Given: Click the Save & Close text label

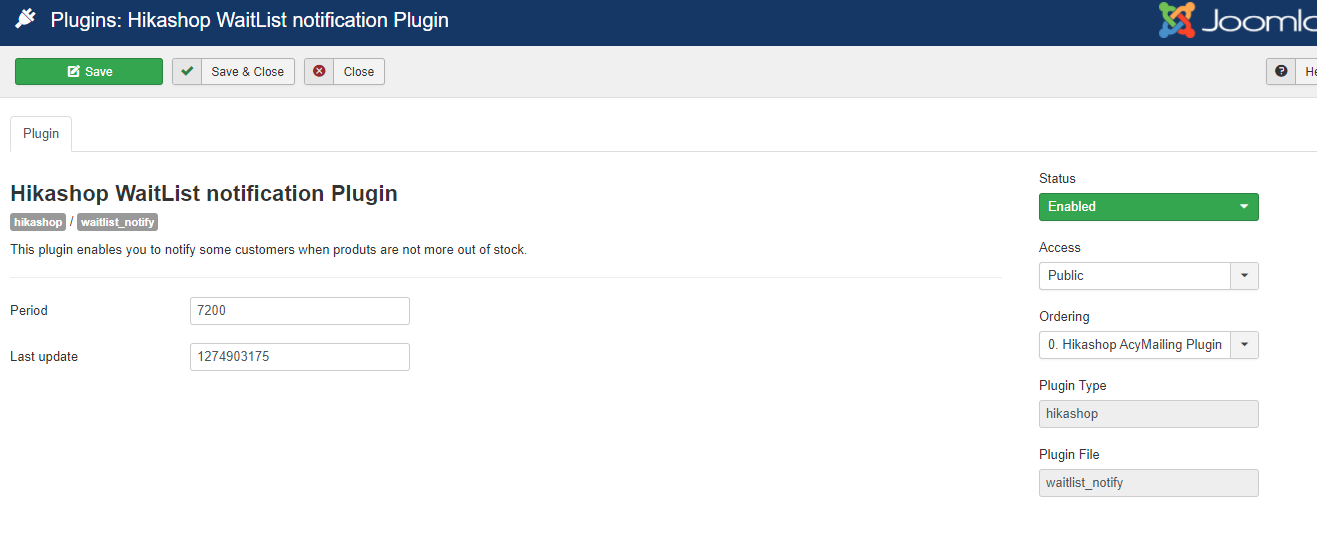Looking at the screenshot, I should click(247, 71).
